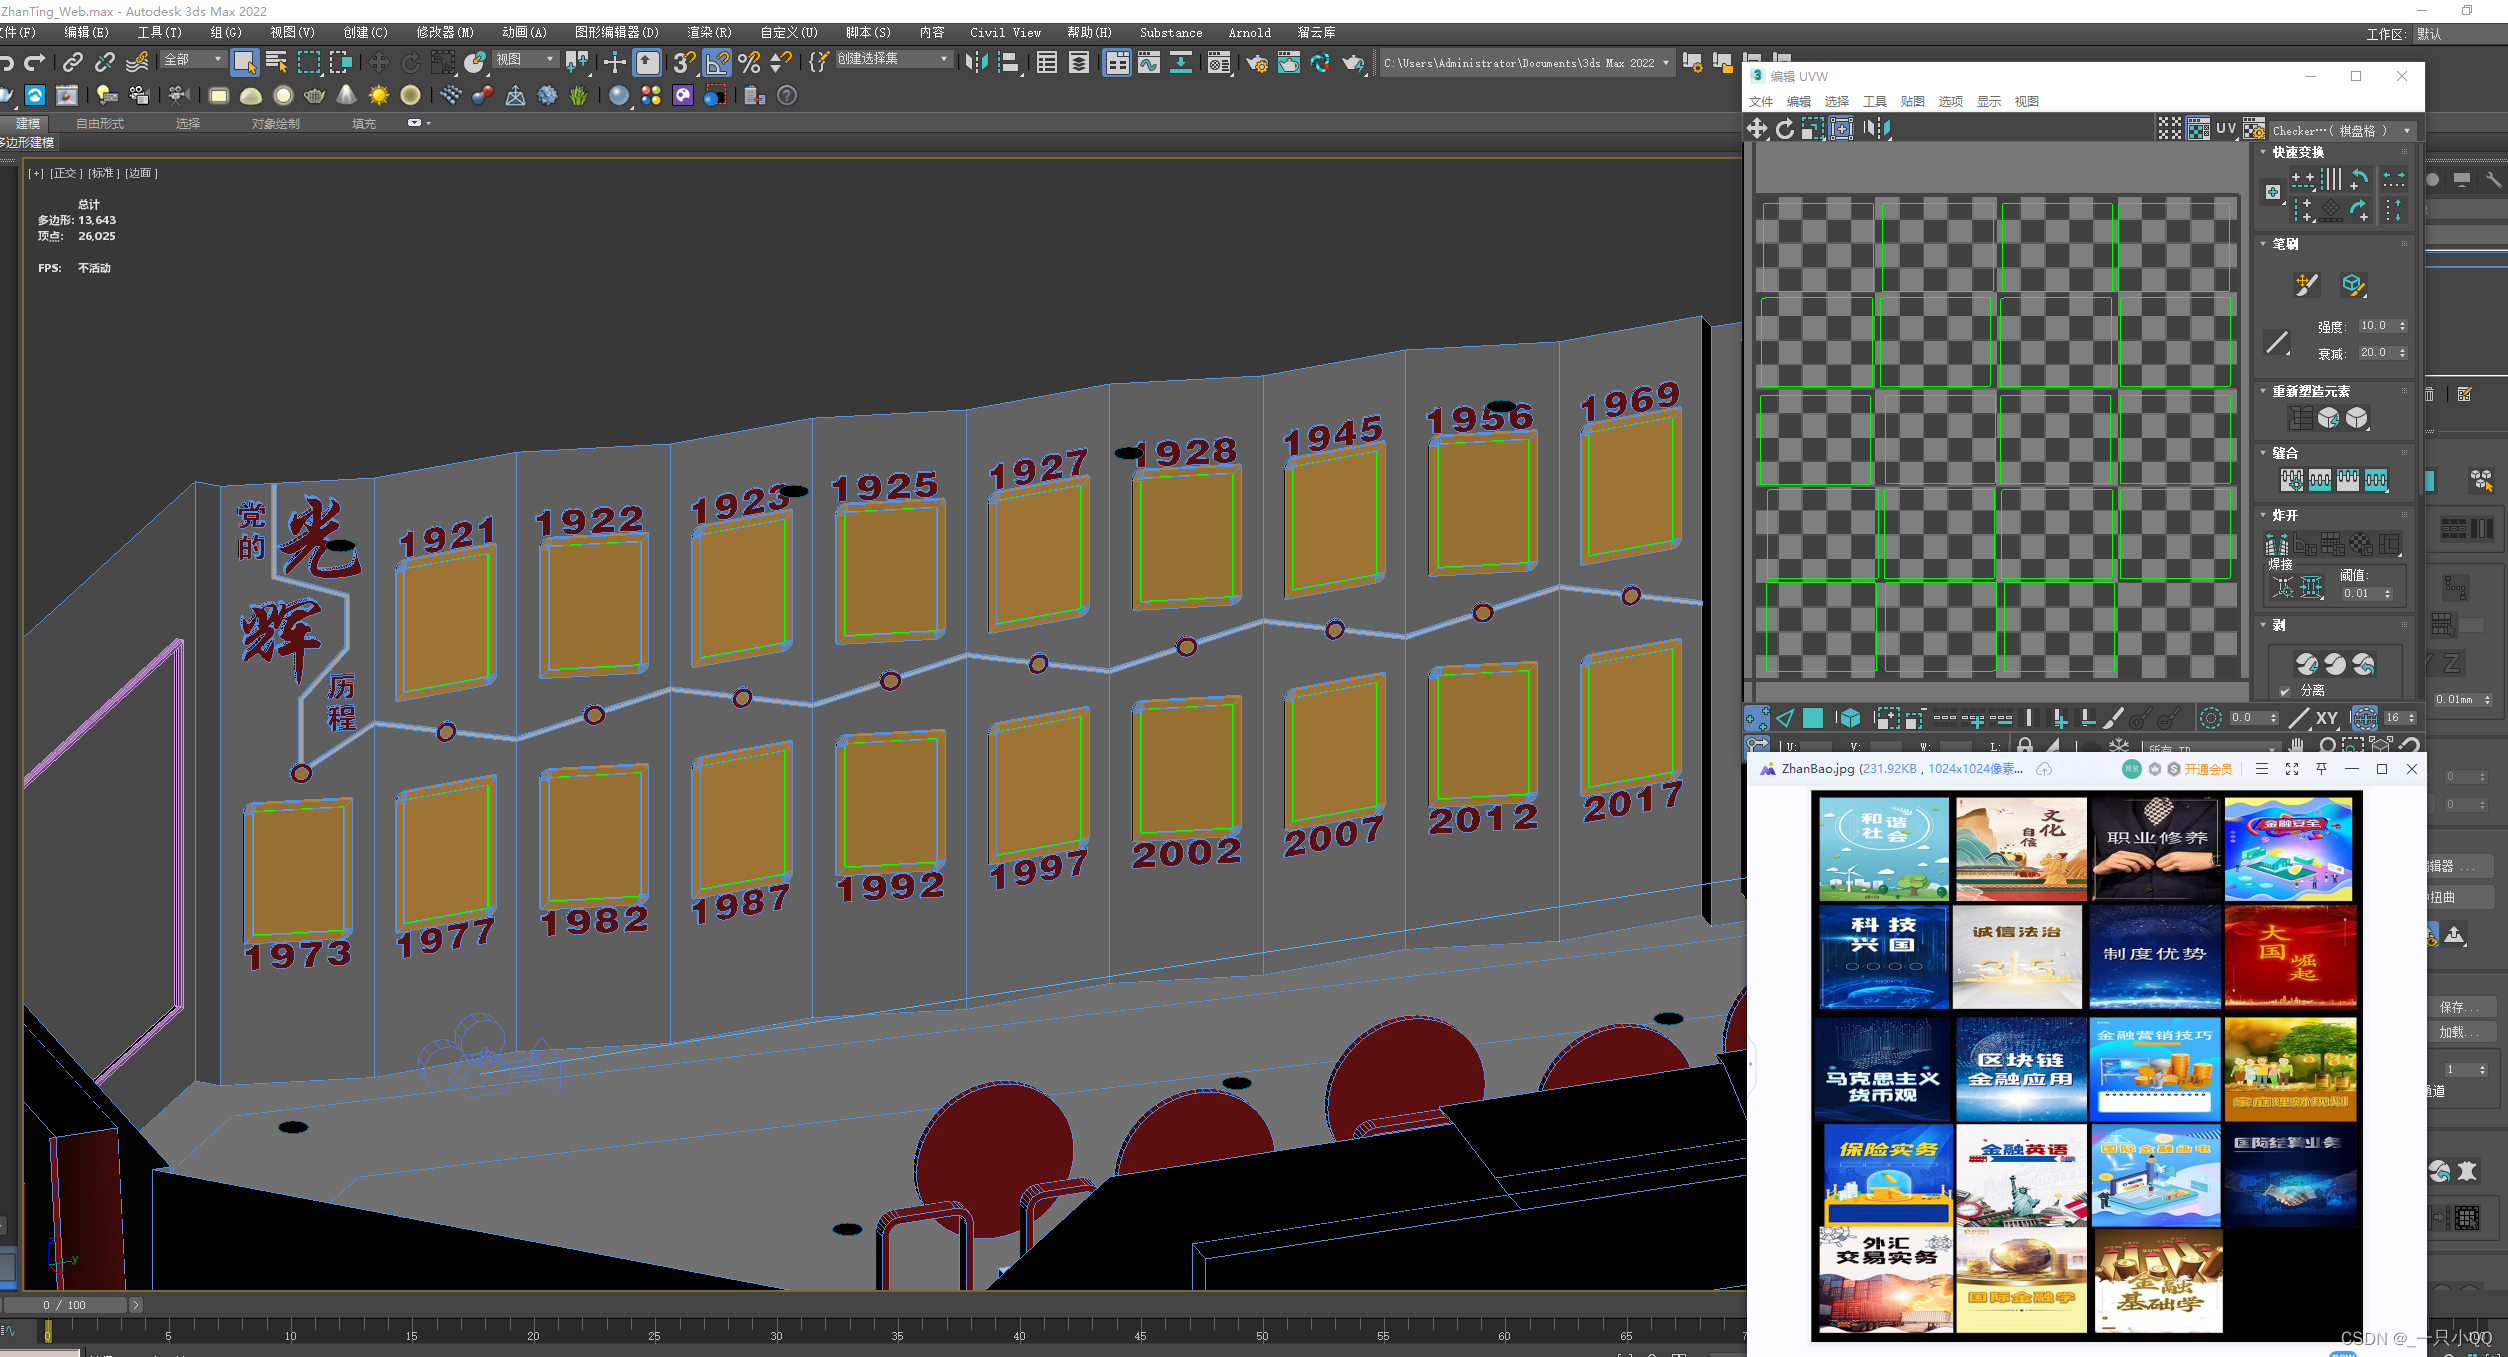Select polygon sub-object mode in UVW editor
The width and height of the screenshot is (2508, 1357).
click(x=1812, y=718)
